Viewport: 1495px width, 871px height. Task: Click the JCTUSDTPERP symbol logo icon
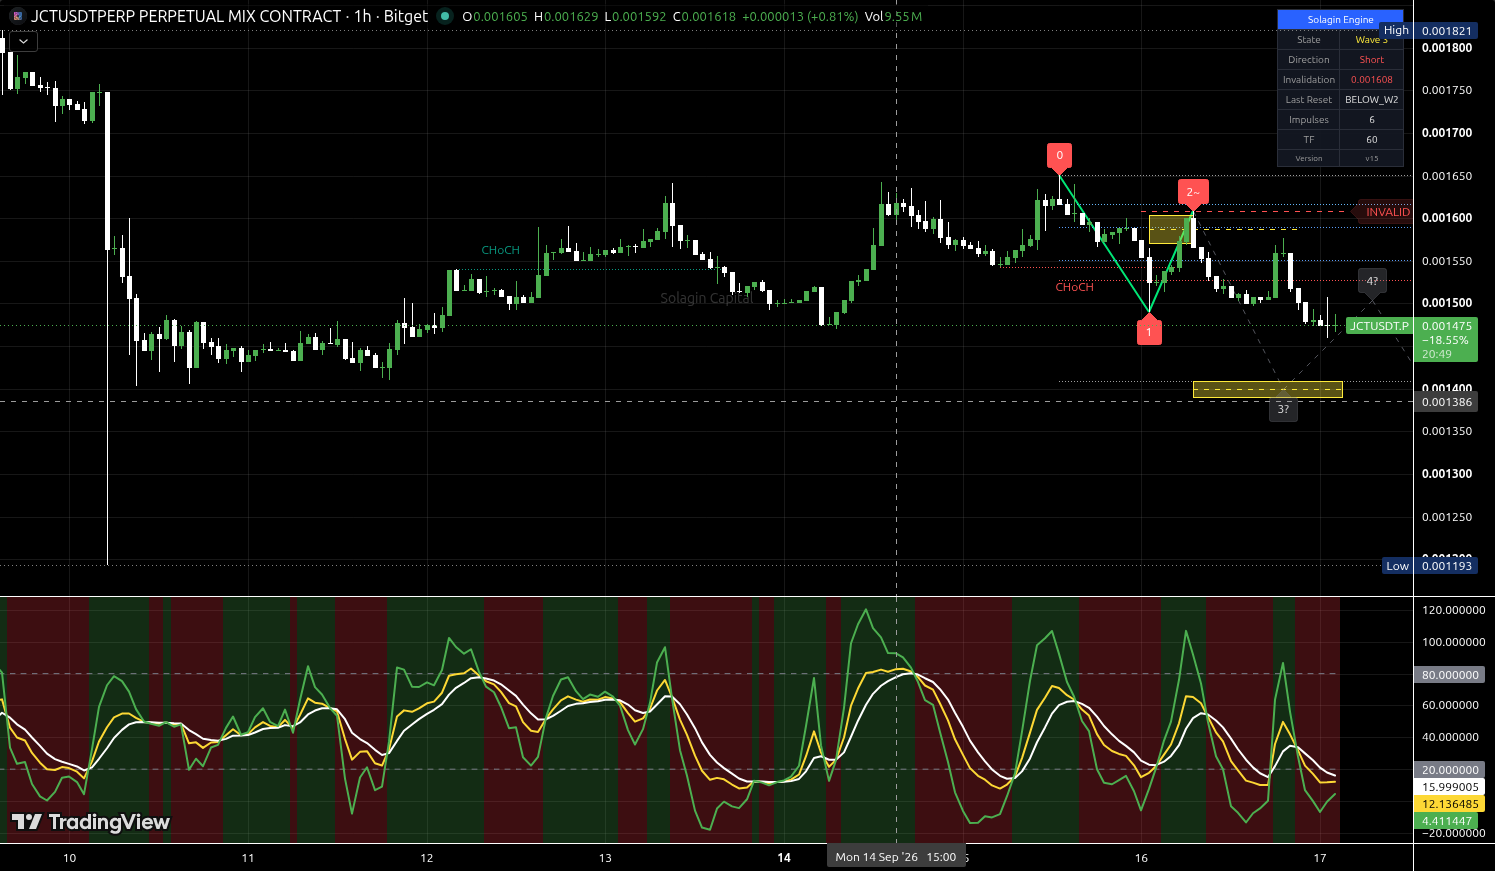(x=17, y=16)
